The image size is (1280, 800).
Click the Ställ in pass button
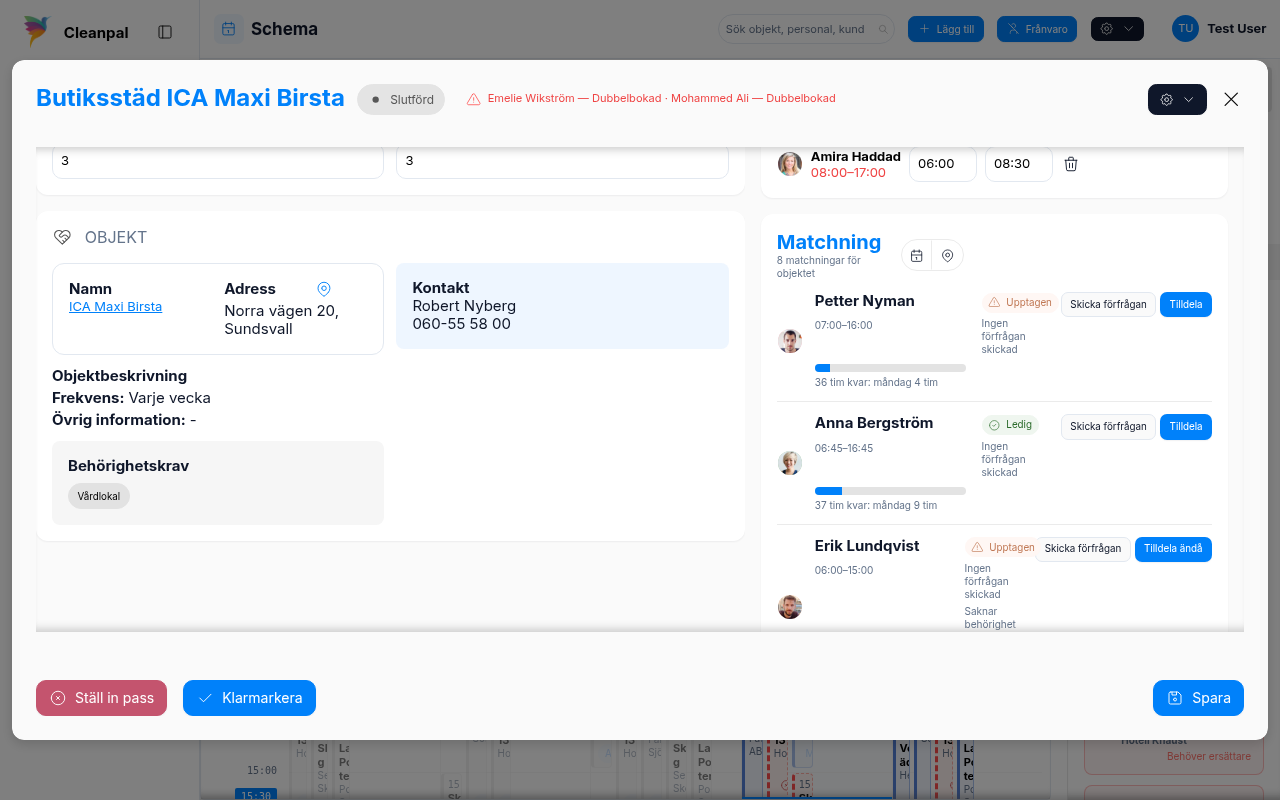tap(101, 698)
